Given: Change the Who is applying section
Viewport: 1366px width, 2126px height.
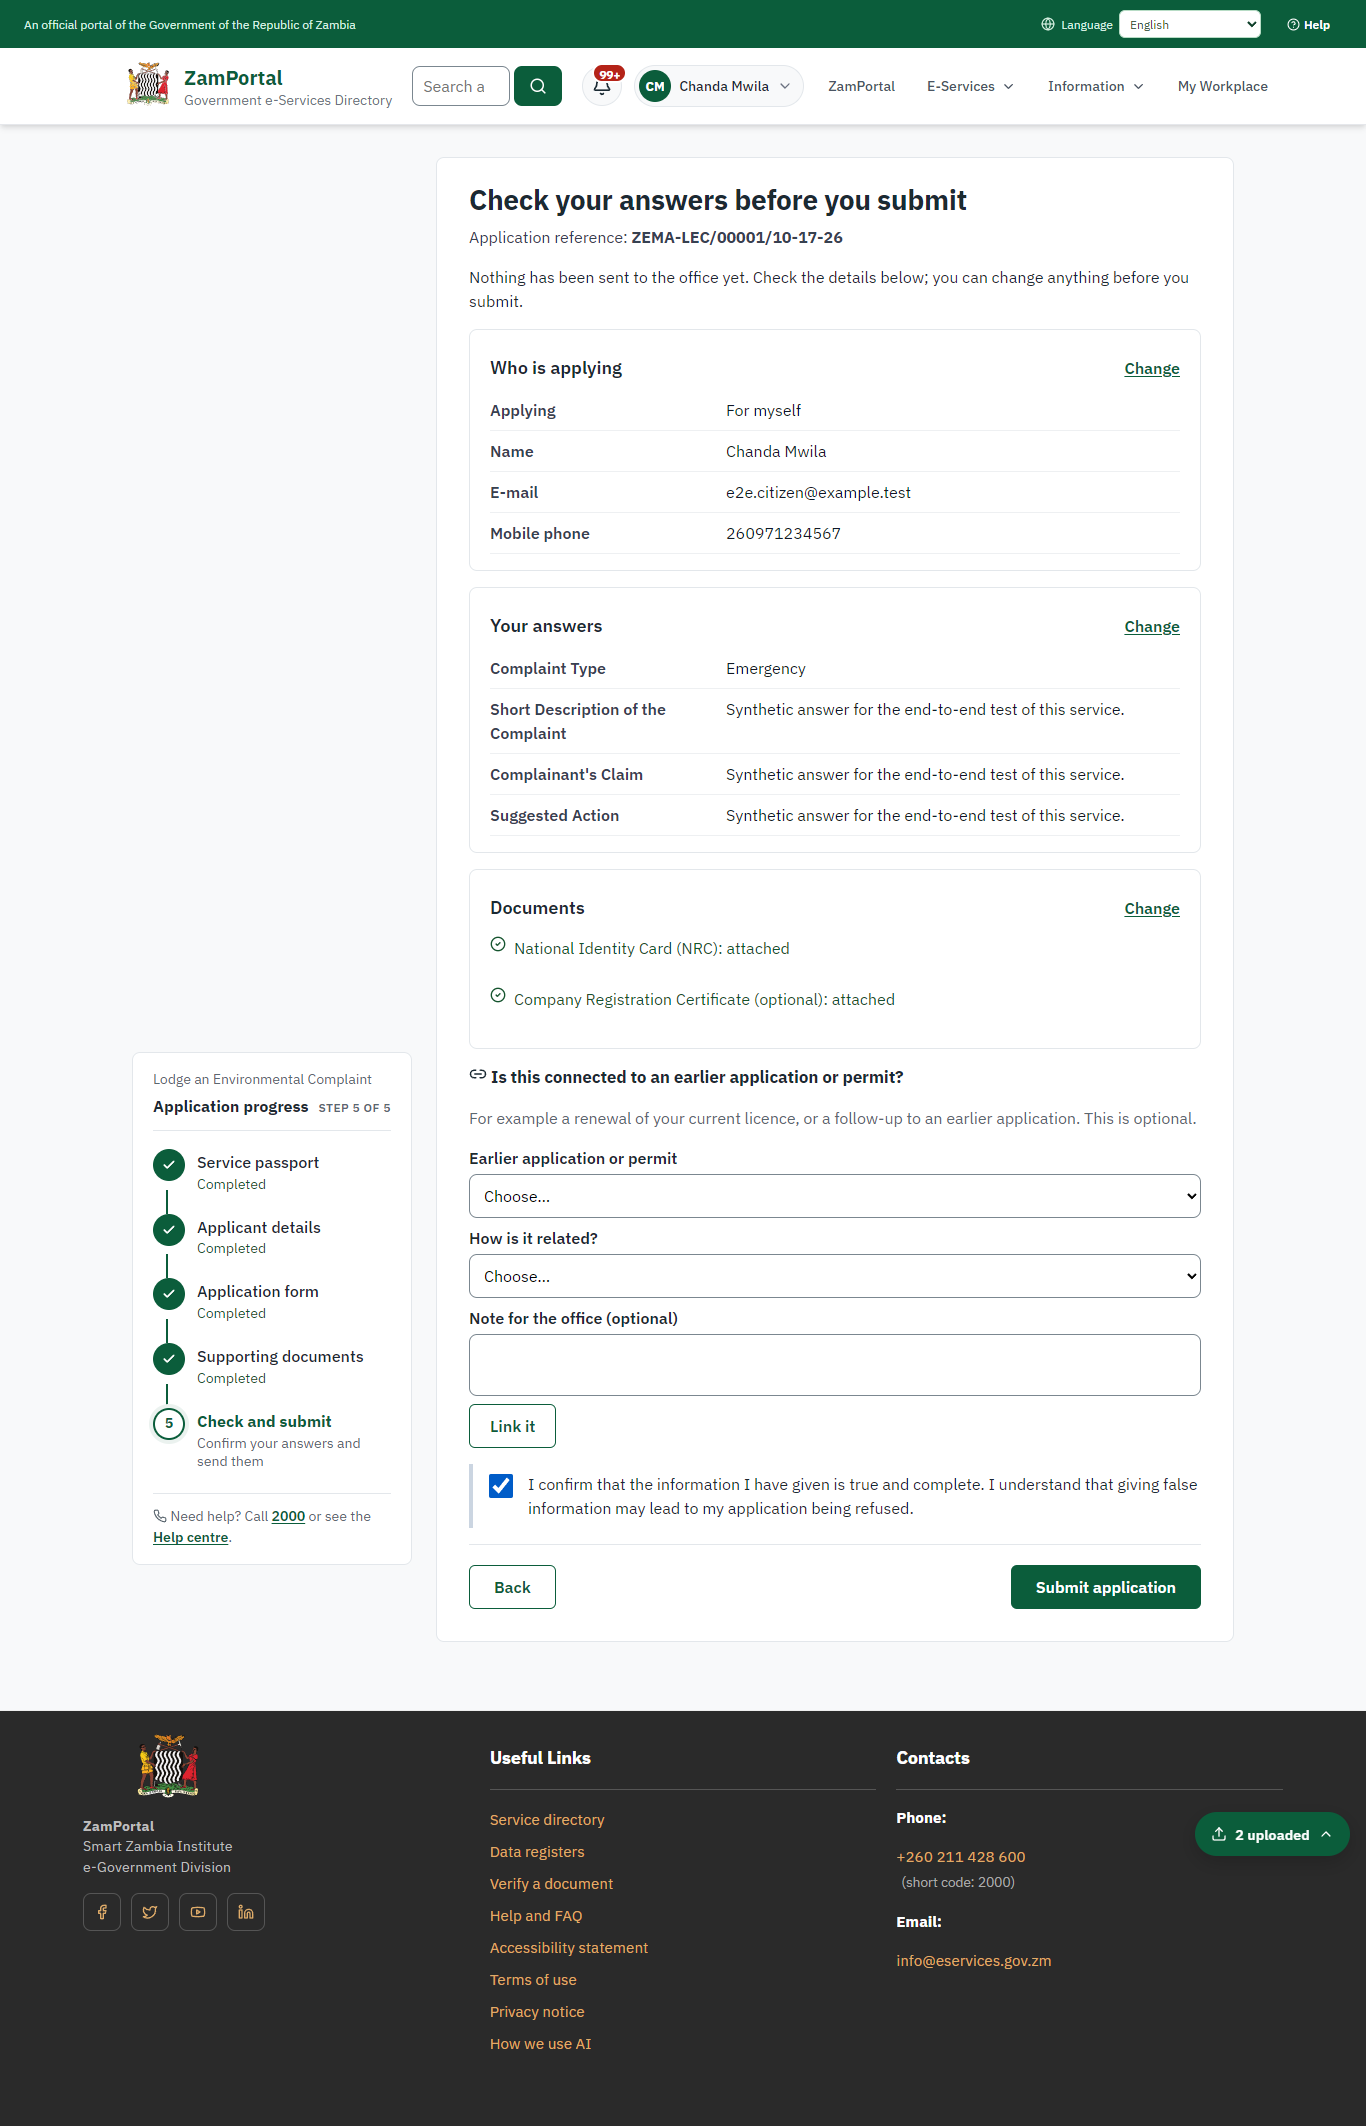Looking at the screenshot, I should coord(1152,369).
